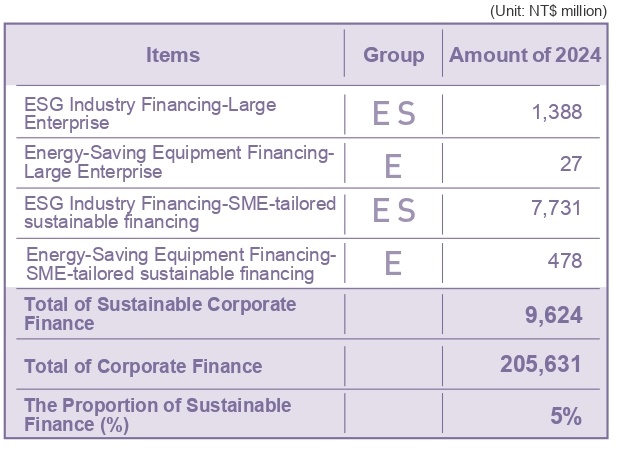
Task: Click Energy-Saving Equipment Financing-SME-tailored row label
Action: tap(181, 263)
